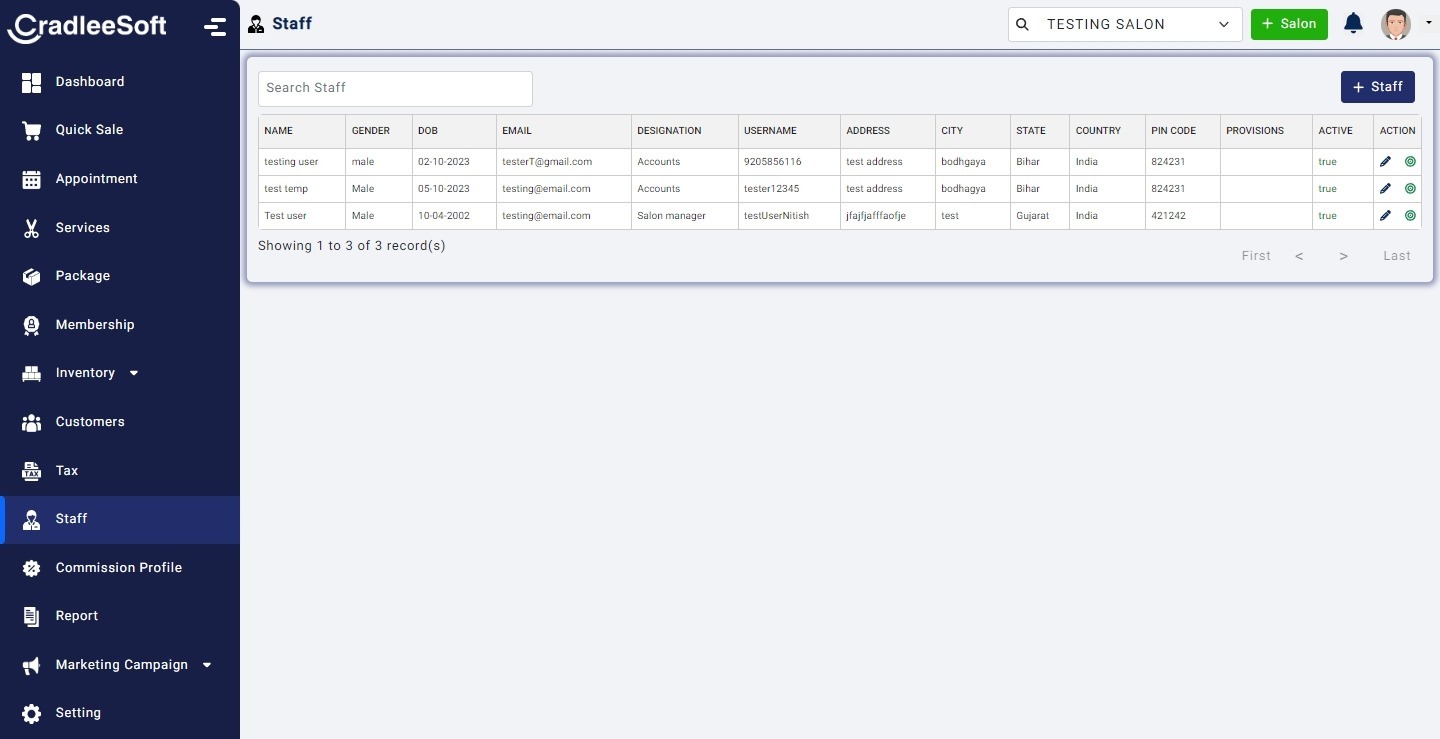Open the Customers menu item
The image size is (1440, 739).
click(90, 422)
